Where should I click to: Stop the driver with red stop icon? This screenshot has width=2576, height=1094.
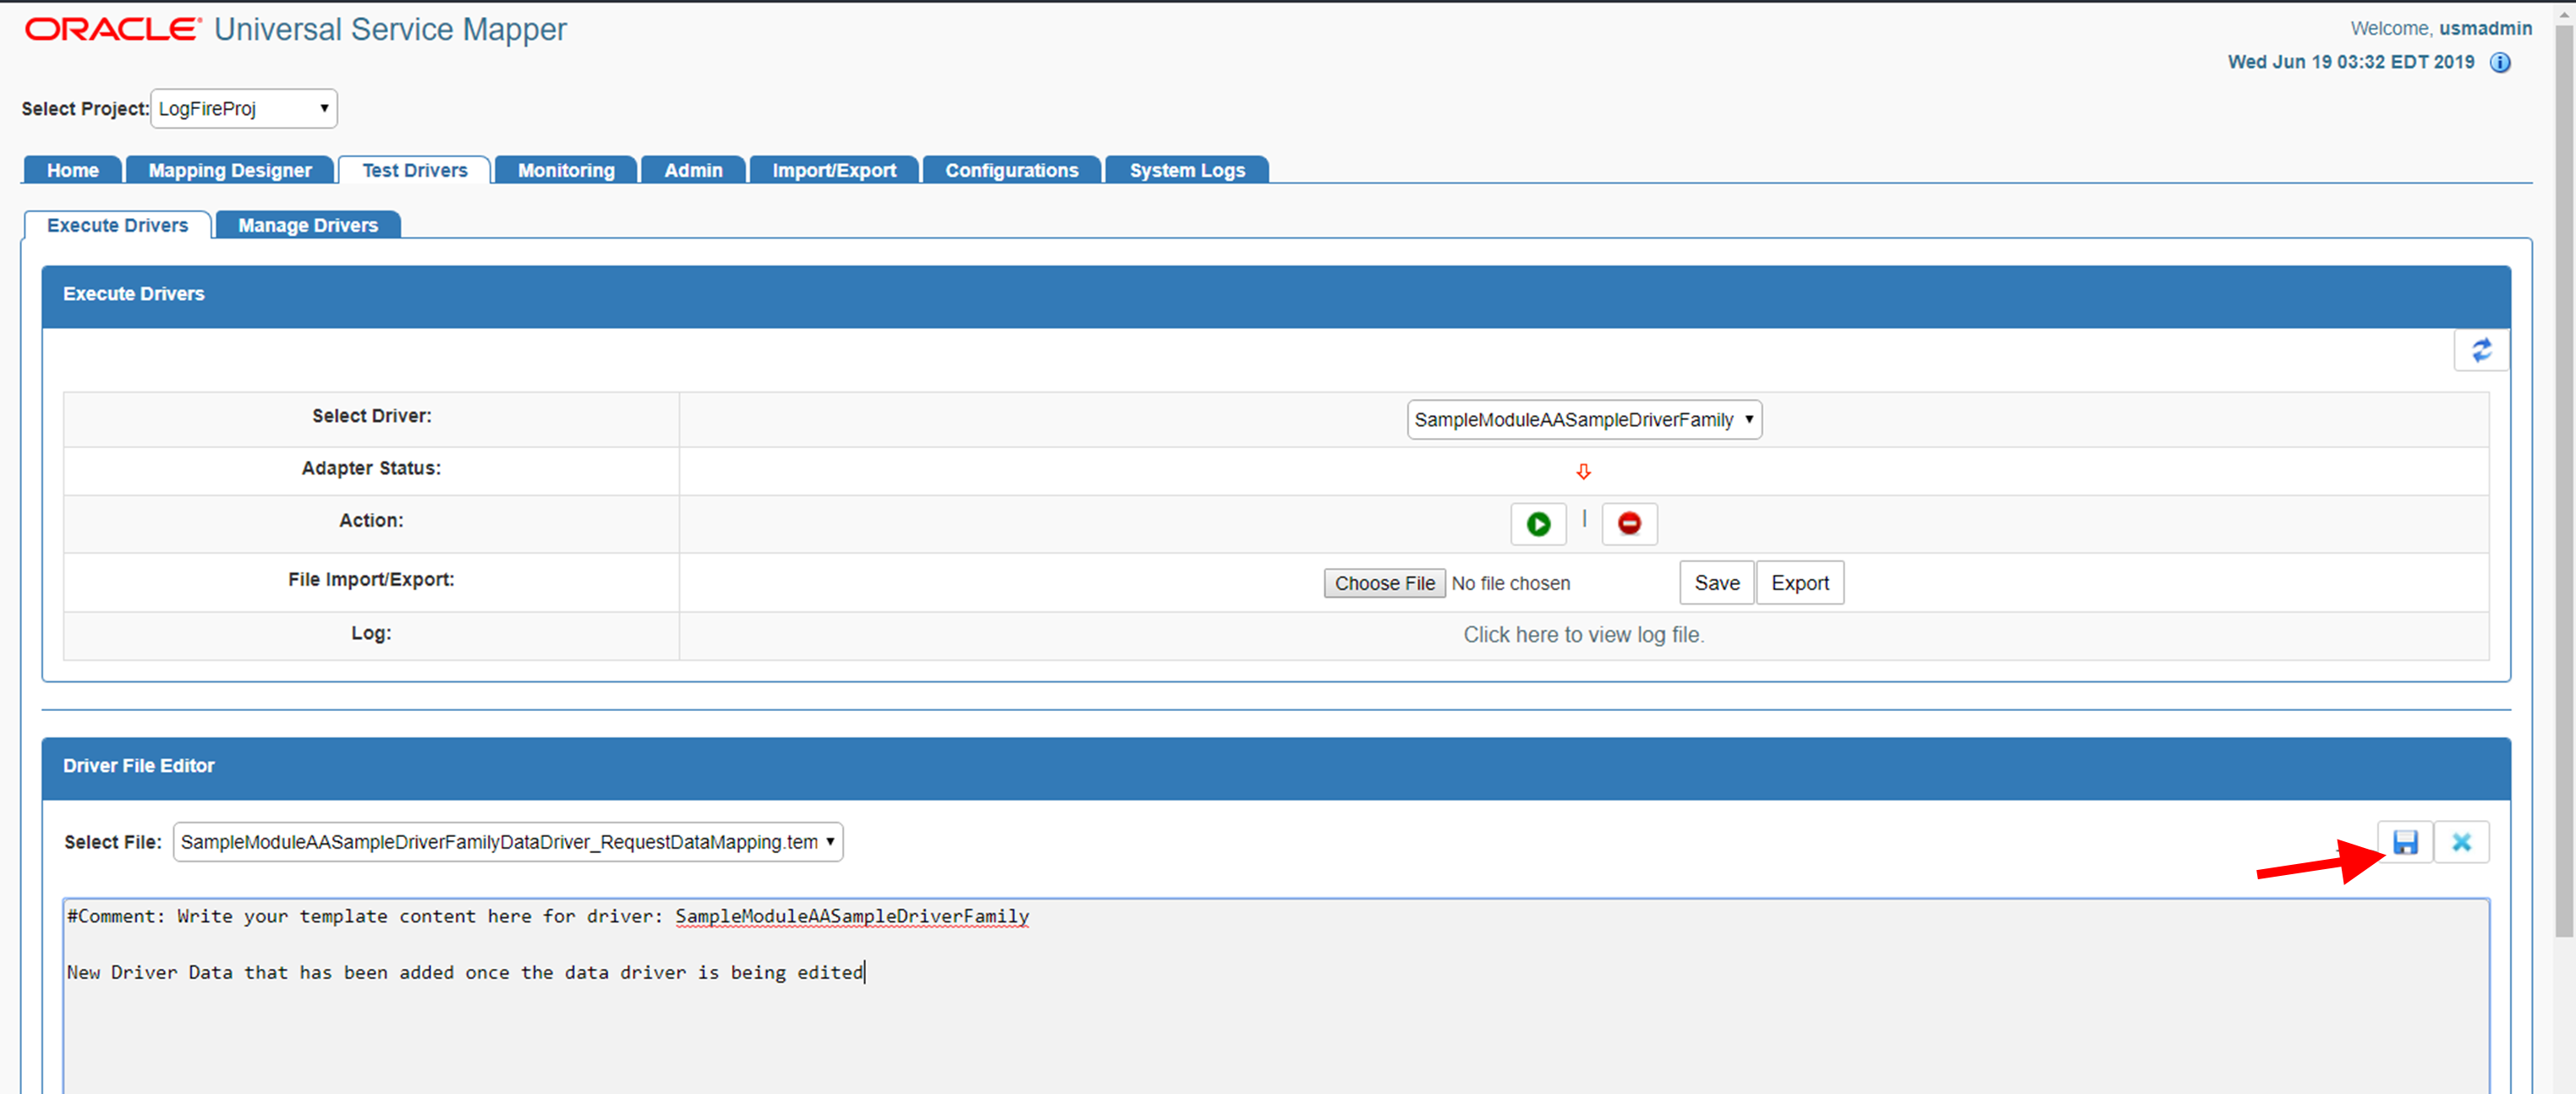1629,524
